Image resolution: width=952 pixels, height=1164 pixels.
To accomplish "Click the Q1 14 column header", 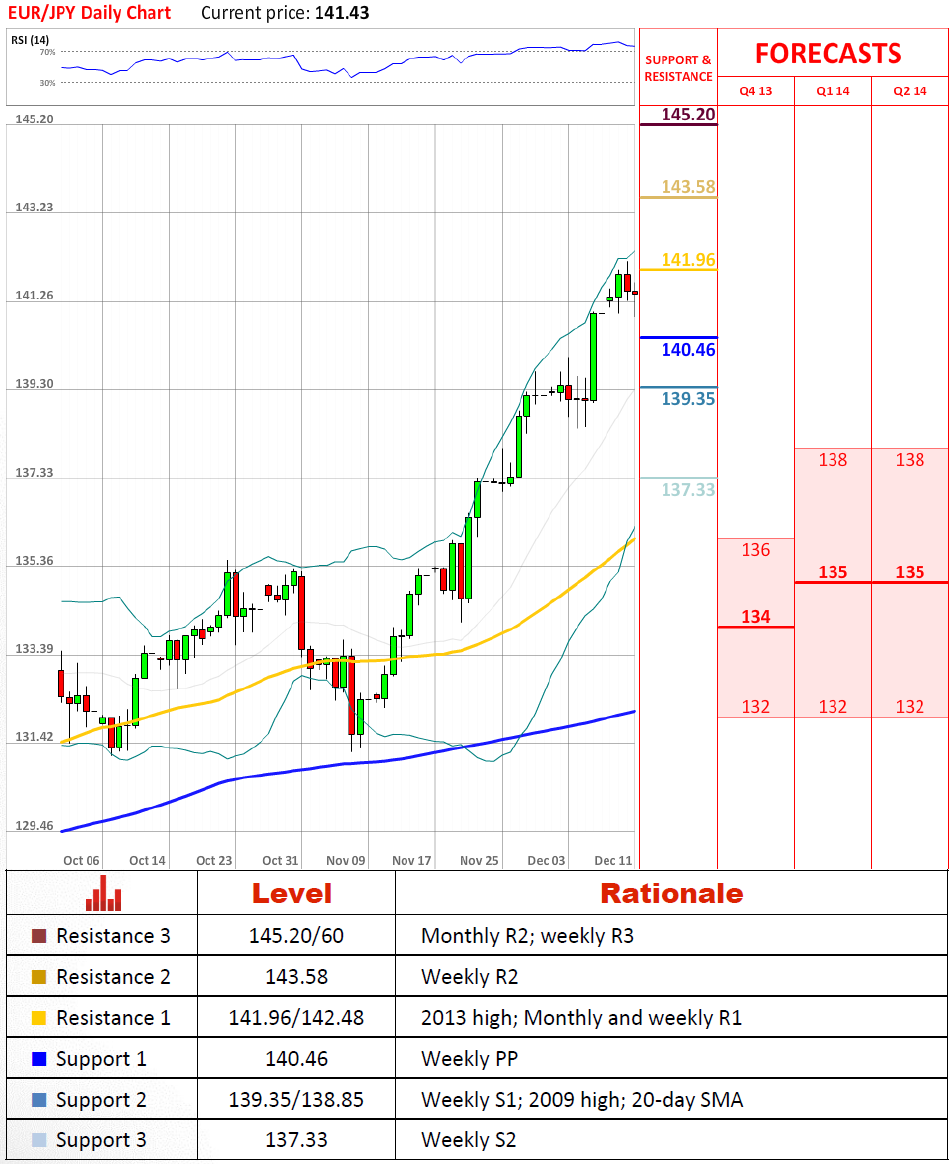I will click(832, 91).
